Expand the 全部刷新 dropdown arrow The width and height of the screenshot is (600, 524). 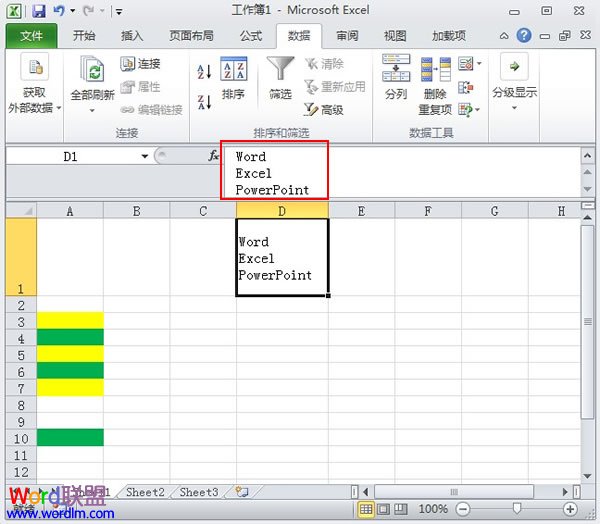coord(92,111)
